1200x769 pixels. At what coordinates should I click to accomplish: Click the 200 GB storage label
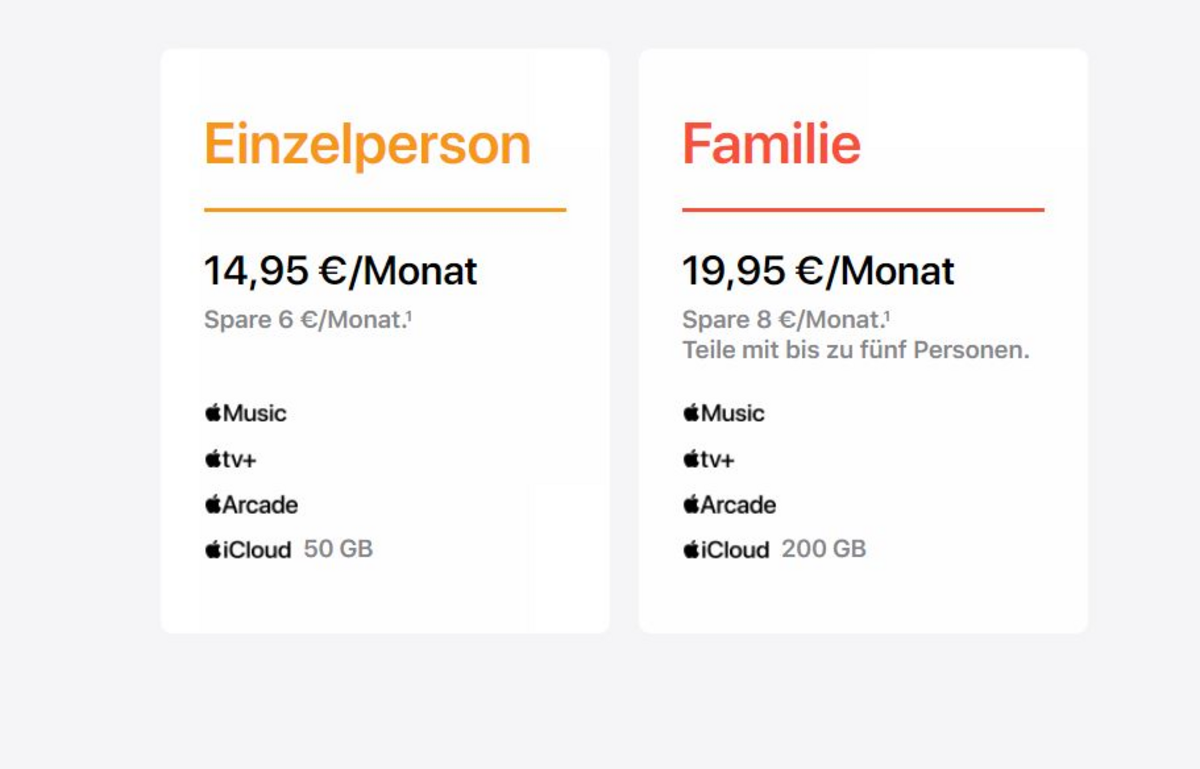coord(824,549)
